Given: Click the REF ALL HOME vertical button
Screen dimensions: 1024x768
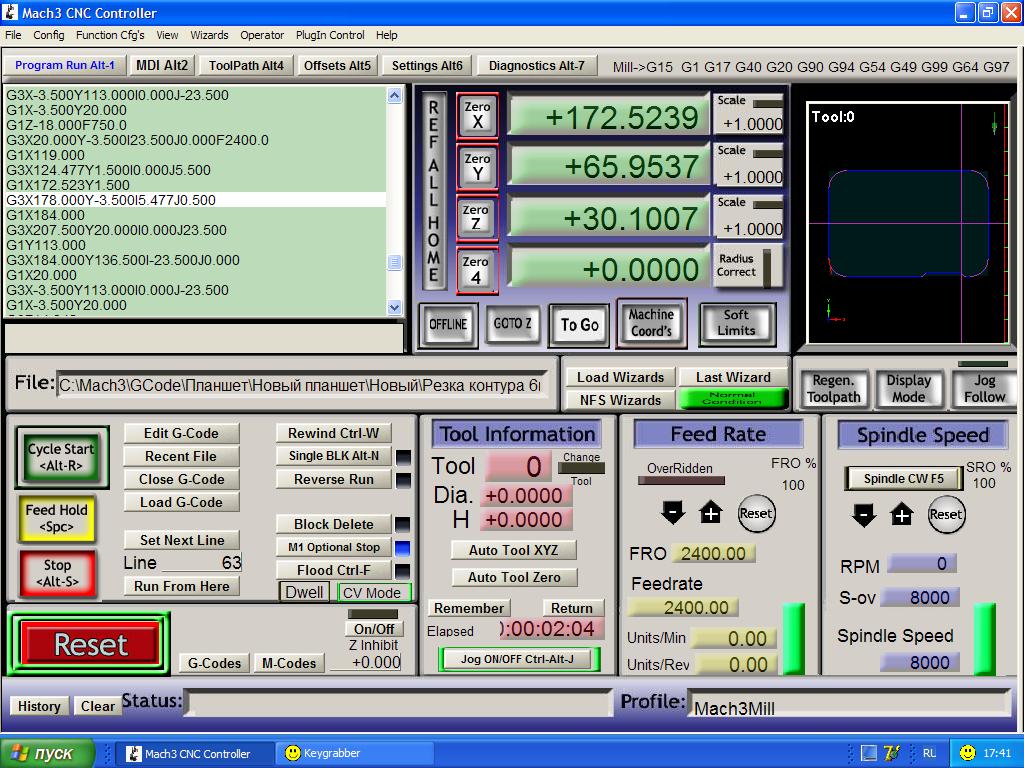Looking at the screenshot, I should 433,190.
